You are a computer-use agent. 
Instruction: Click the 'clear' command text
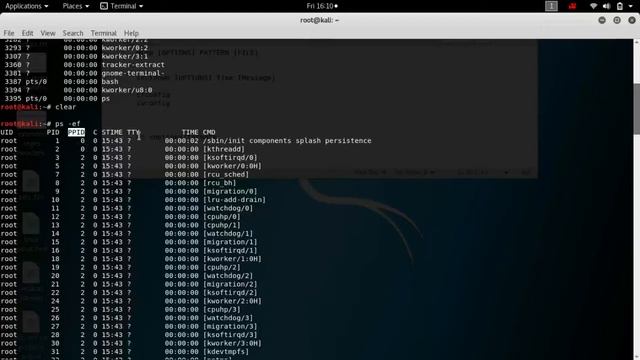coord(65,107)
